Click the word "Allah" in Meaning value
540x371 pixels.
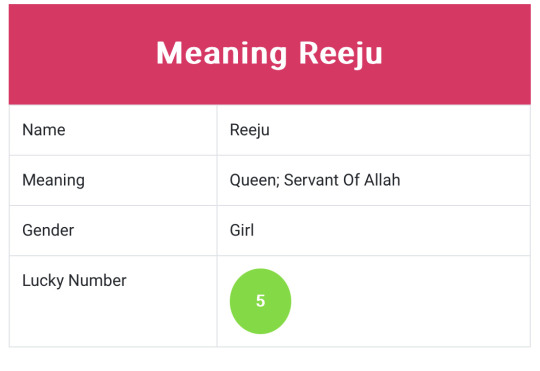(x=382, y=180)
